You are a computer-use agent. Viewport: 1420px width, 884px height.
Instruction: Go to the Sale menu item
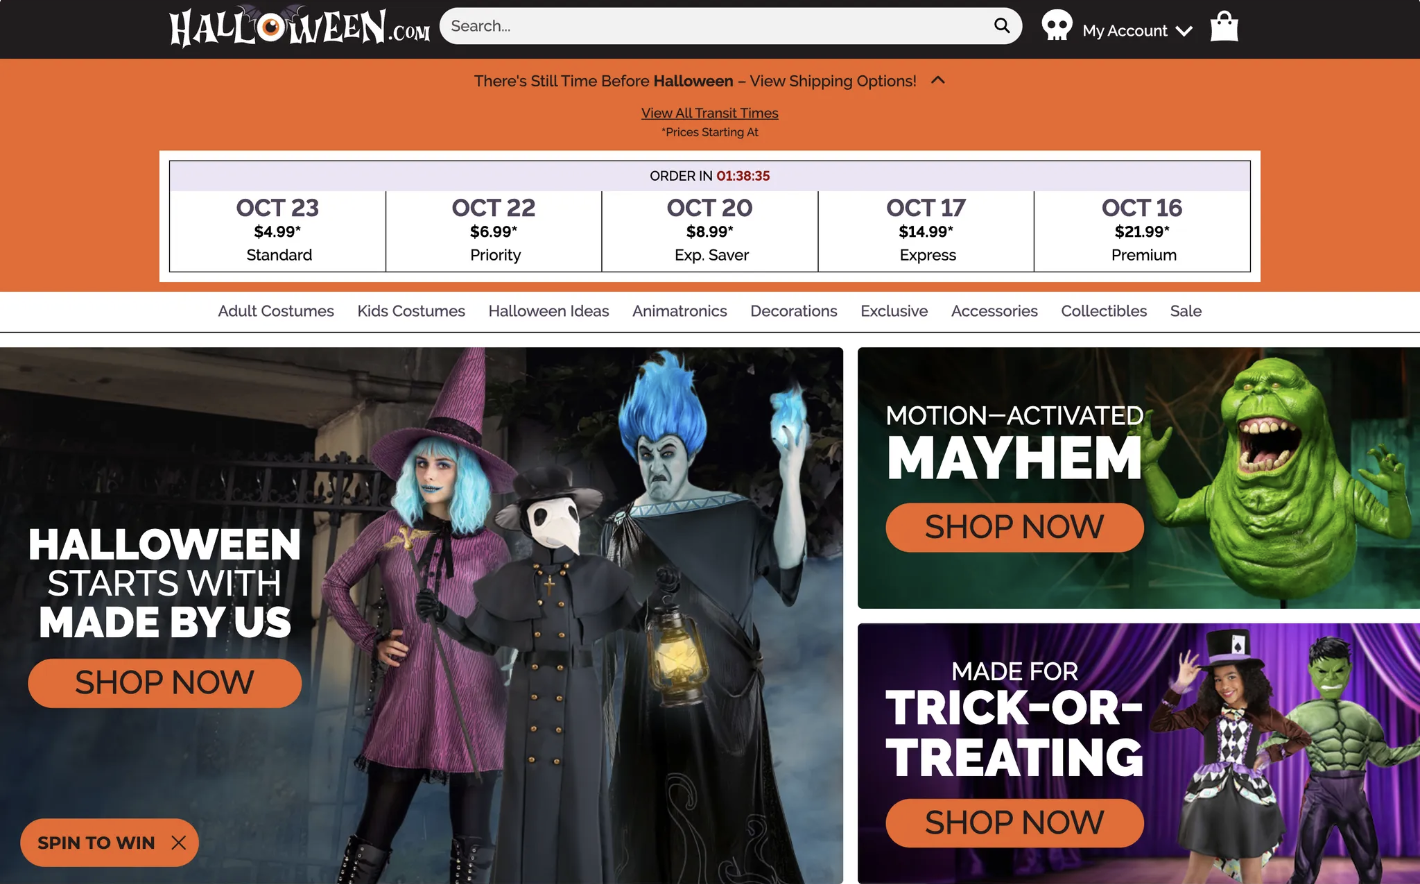point(1186,311)
